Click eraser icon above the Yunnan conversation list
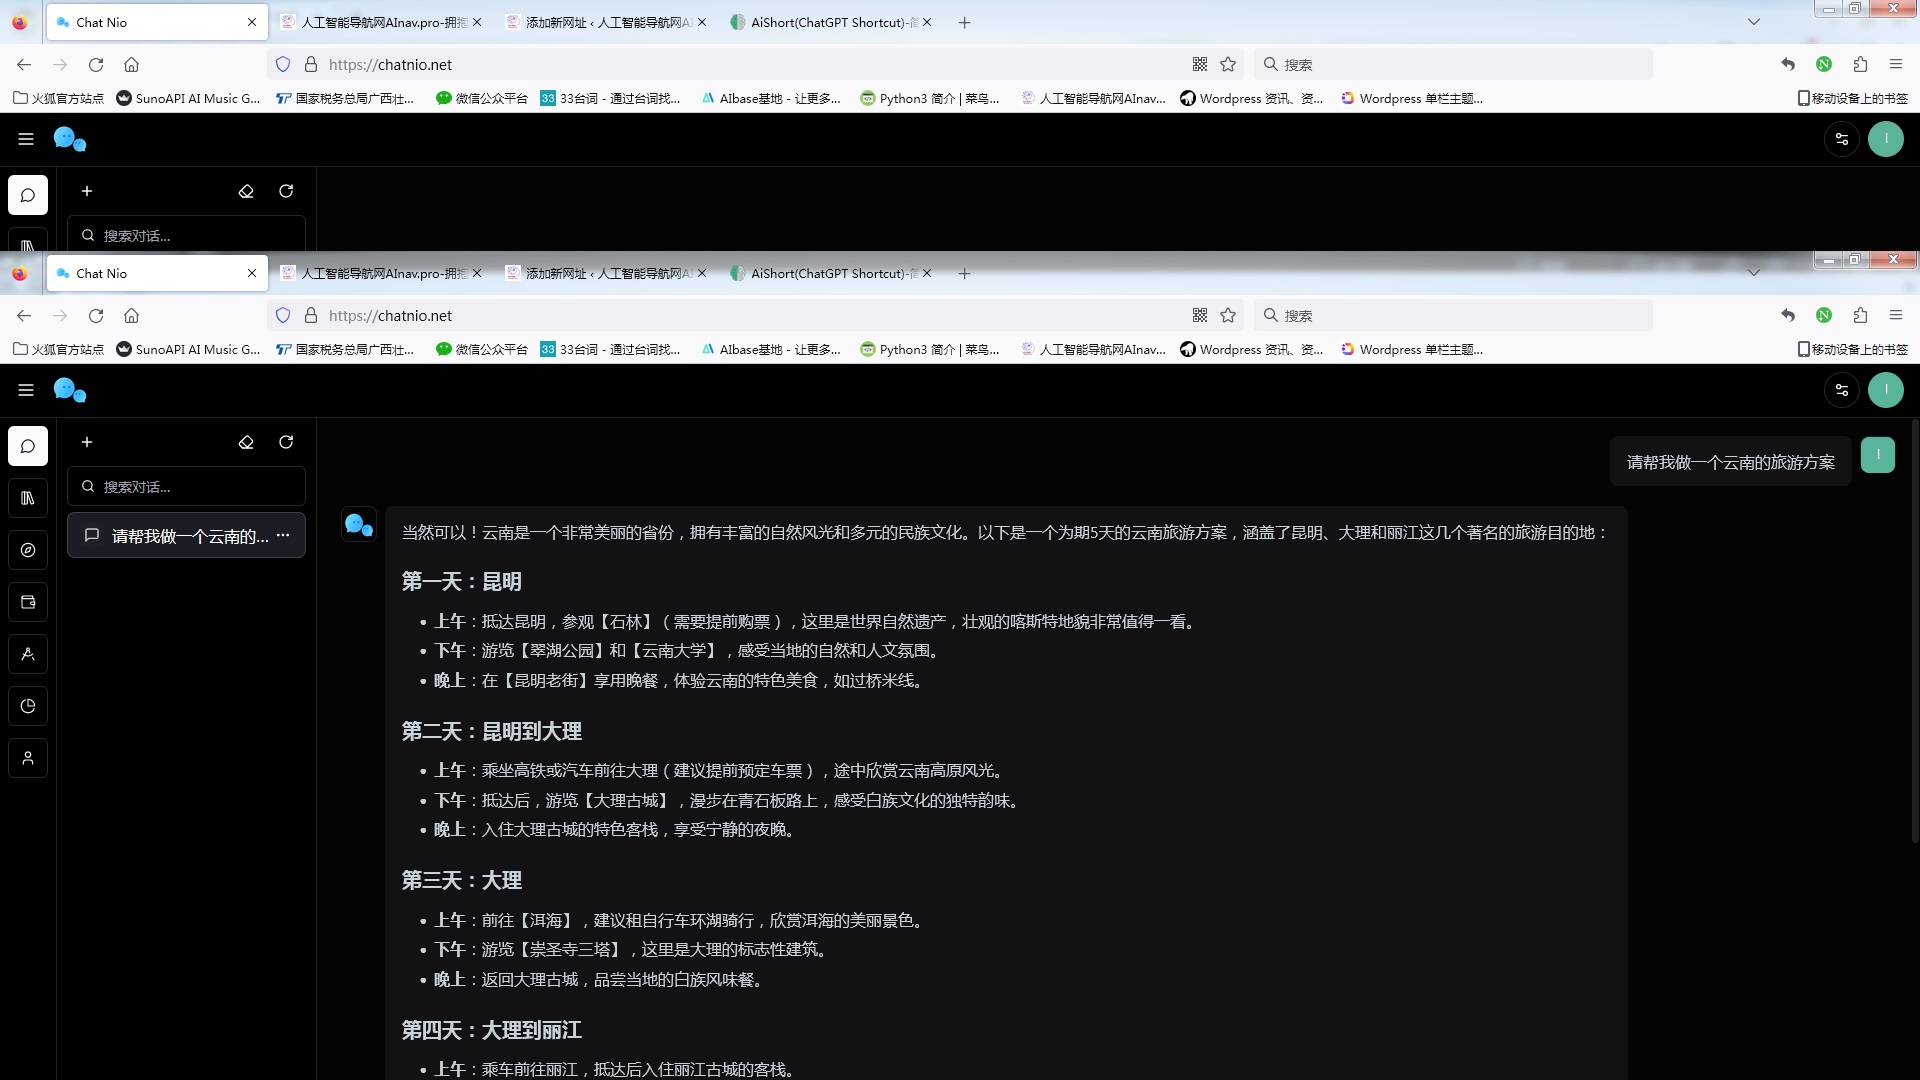The image size is (1920, 1080). pyautogui.click(x=246, y=442)
